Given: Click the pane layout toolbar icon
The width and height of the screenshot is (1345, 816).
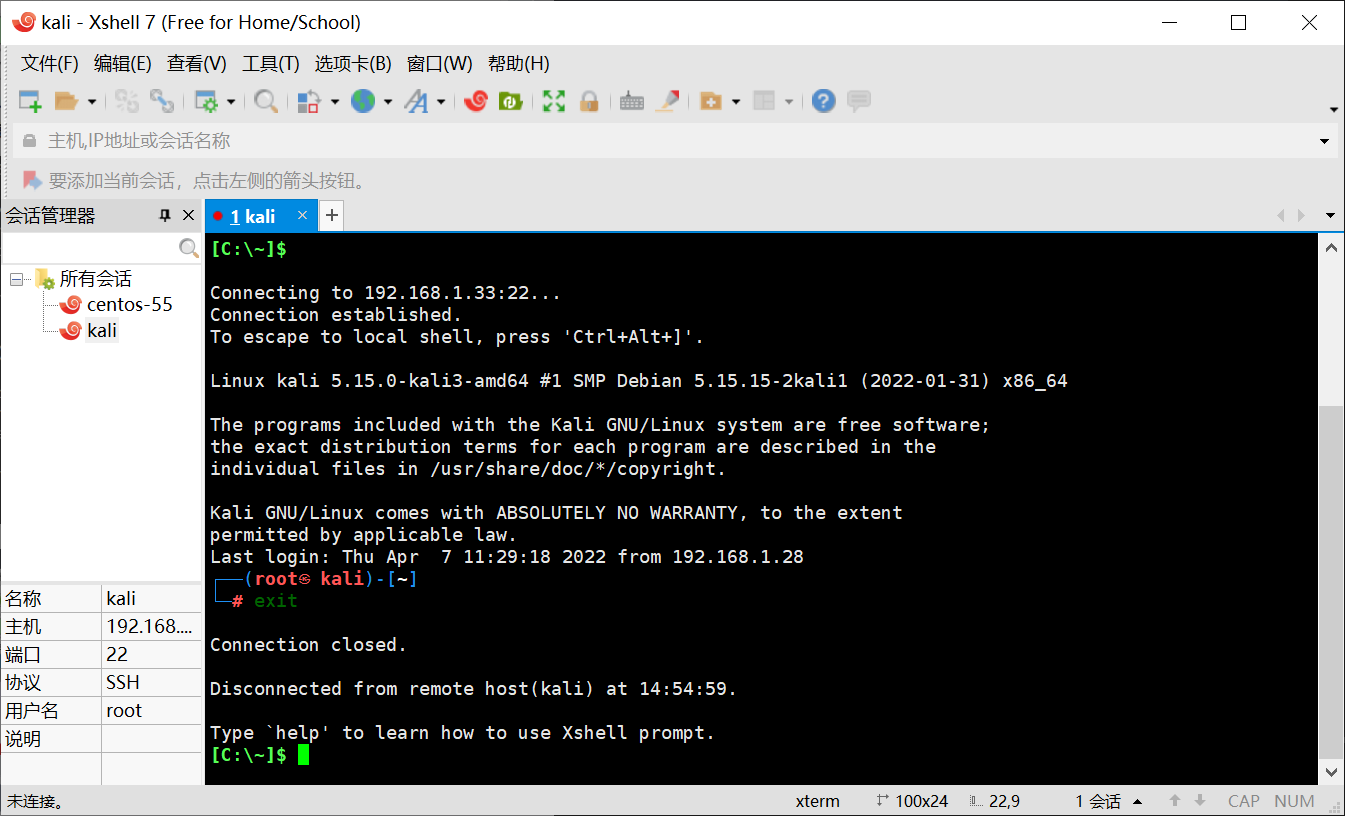Looking at the screenshot, I should 764,101.
